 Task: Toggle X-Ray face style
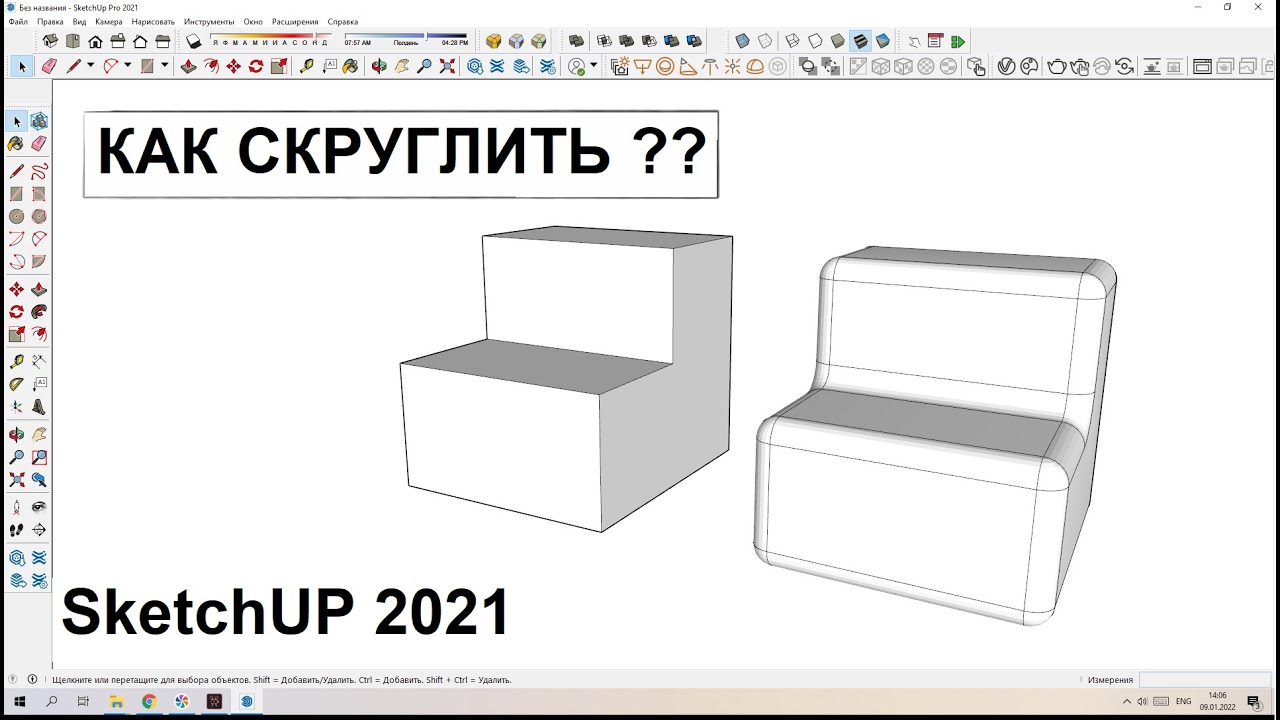coord(742,41)
